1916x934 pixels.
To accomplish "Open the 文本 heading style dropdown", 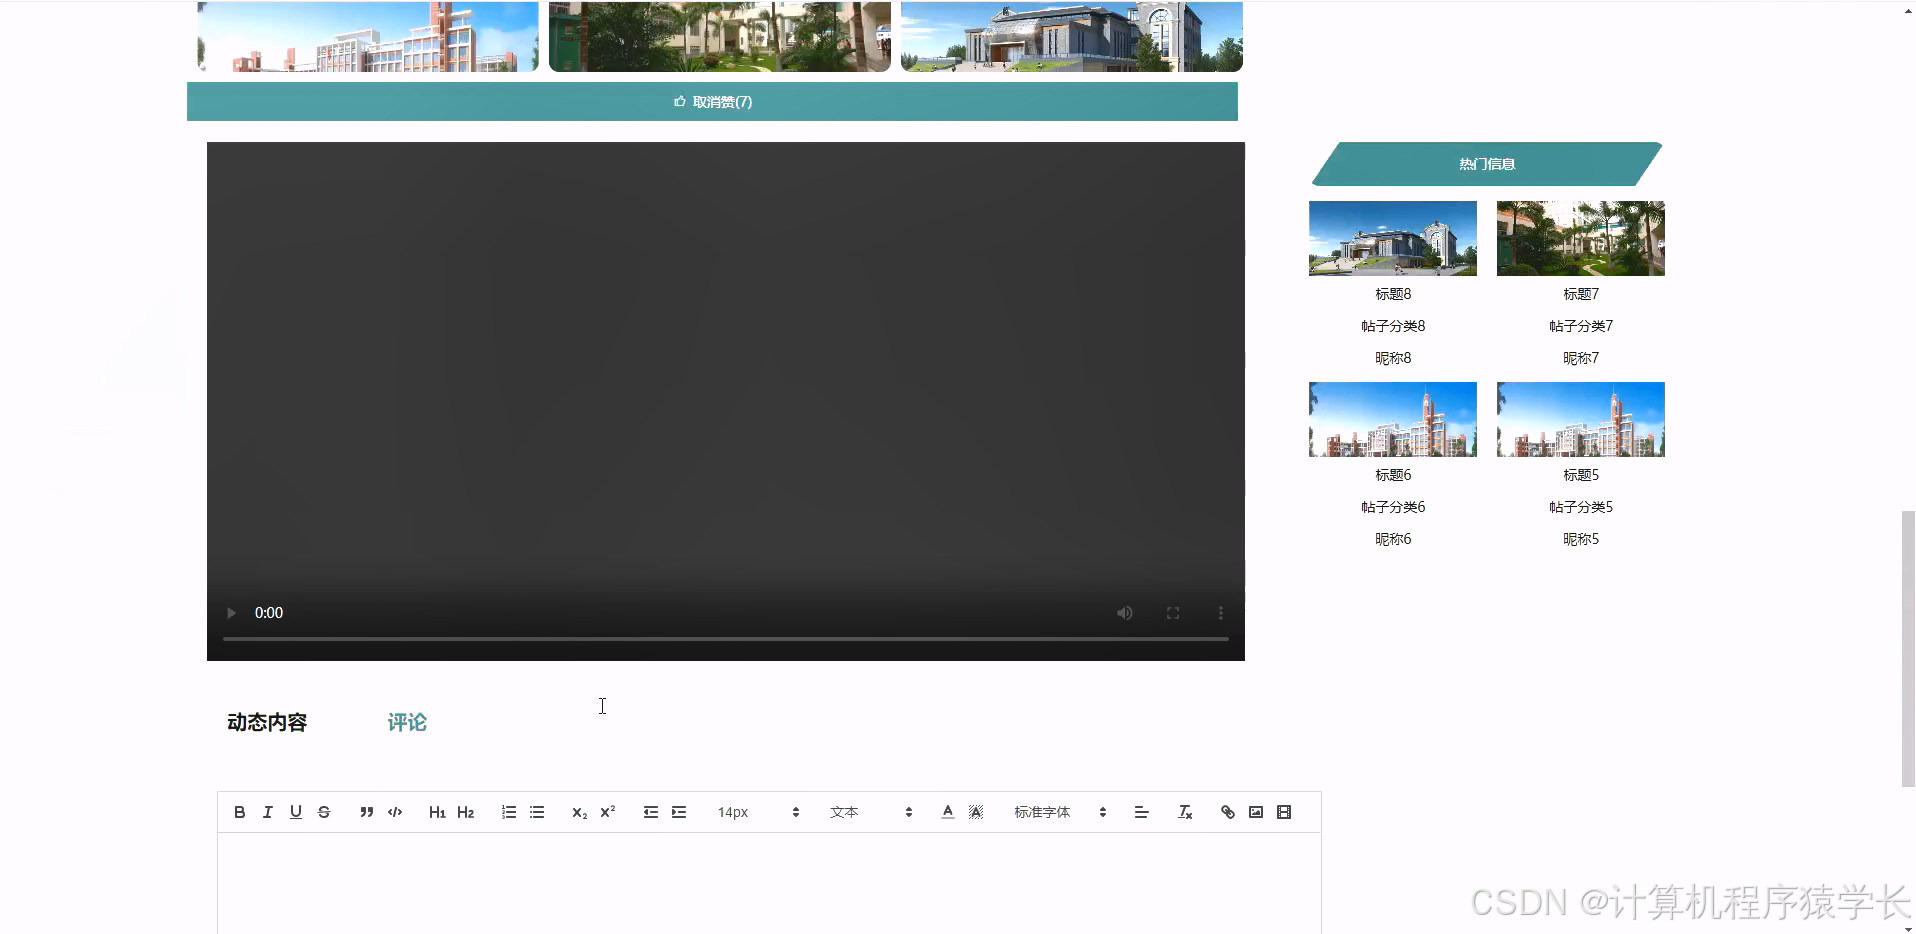I will click(x=871, y=812).
